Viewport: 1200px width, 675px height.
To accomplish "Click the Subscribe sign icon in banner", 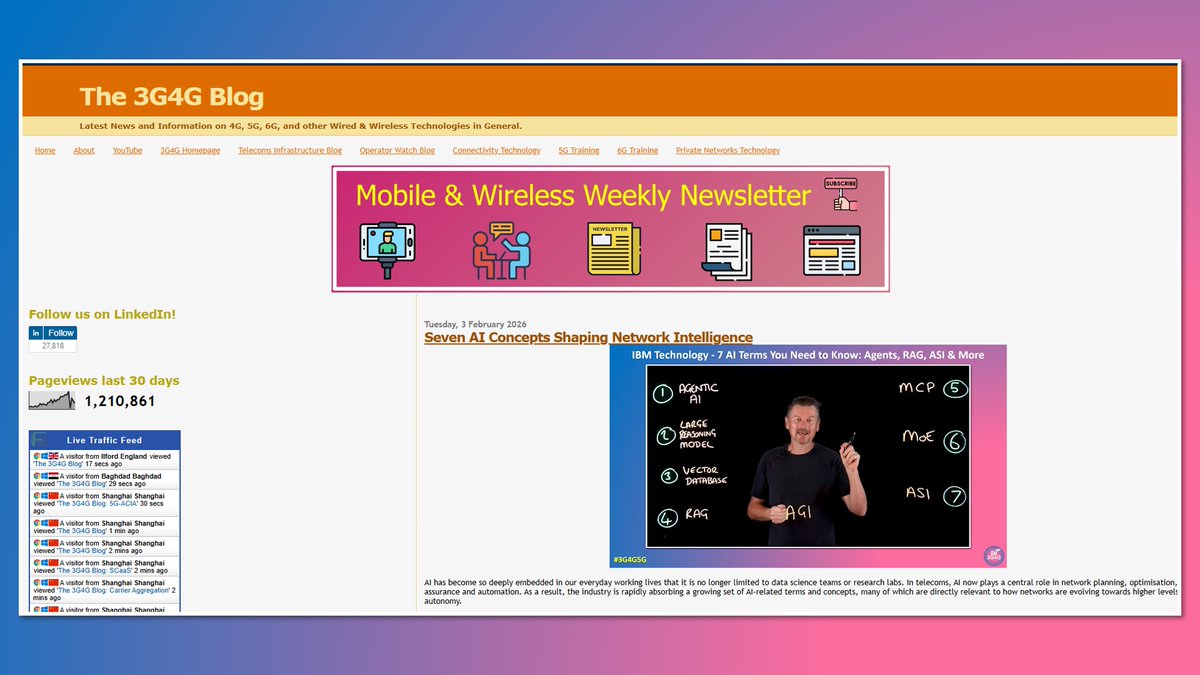I will click(841, 194).
